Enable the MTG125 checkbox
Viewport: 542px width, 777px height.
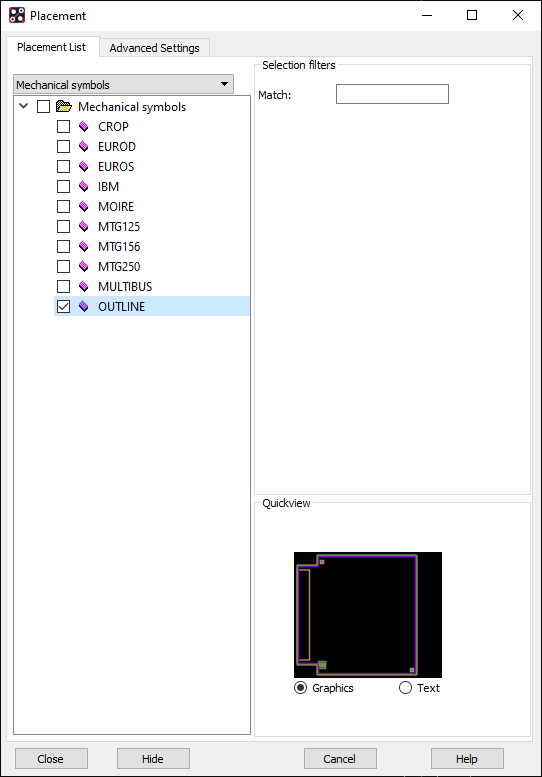(x=63, y=226)
